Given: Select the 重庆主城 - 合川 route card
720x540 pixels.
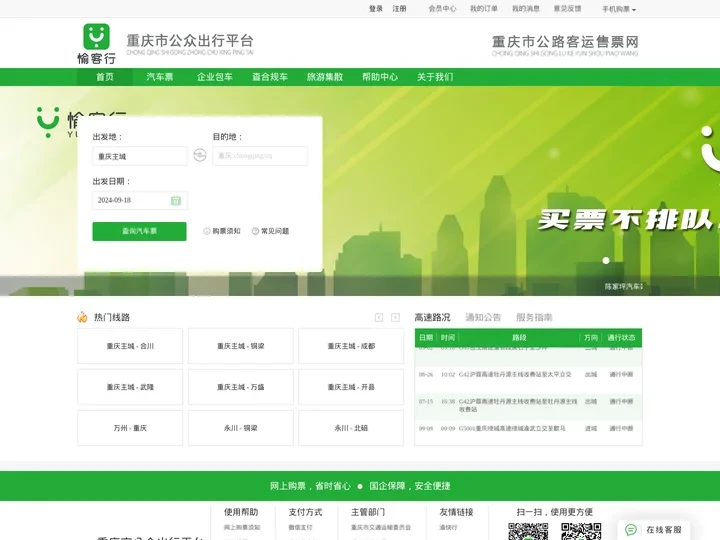Looking at the screenshot, I should (x=130, y=346).
